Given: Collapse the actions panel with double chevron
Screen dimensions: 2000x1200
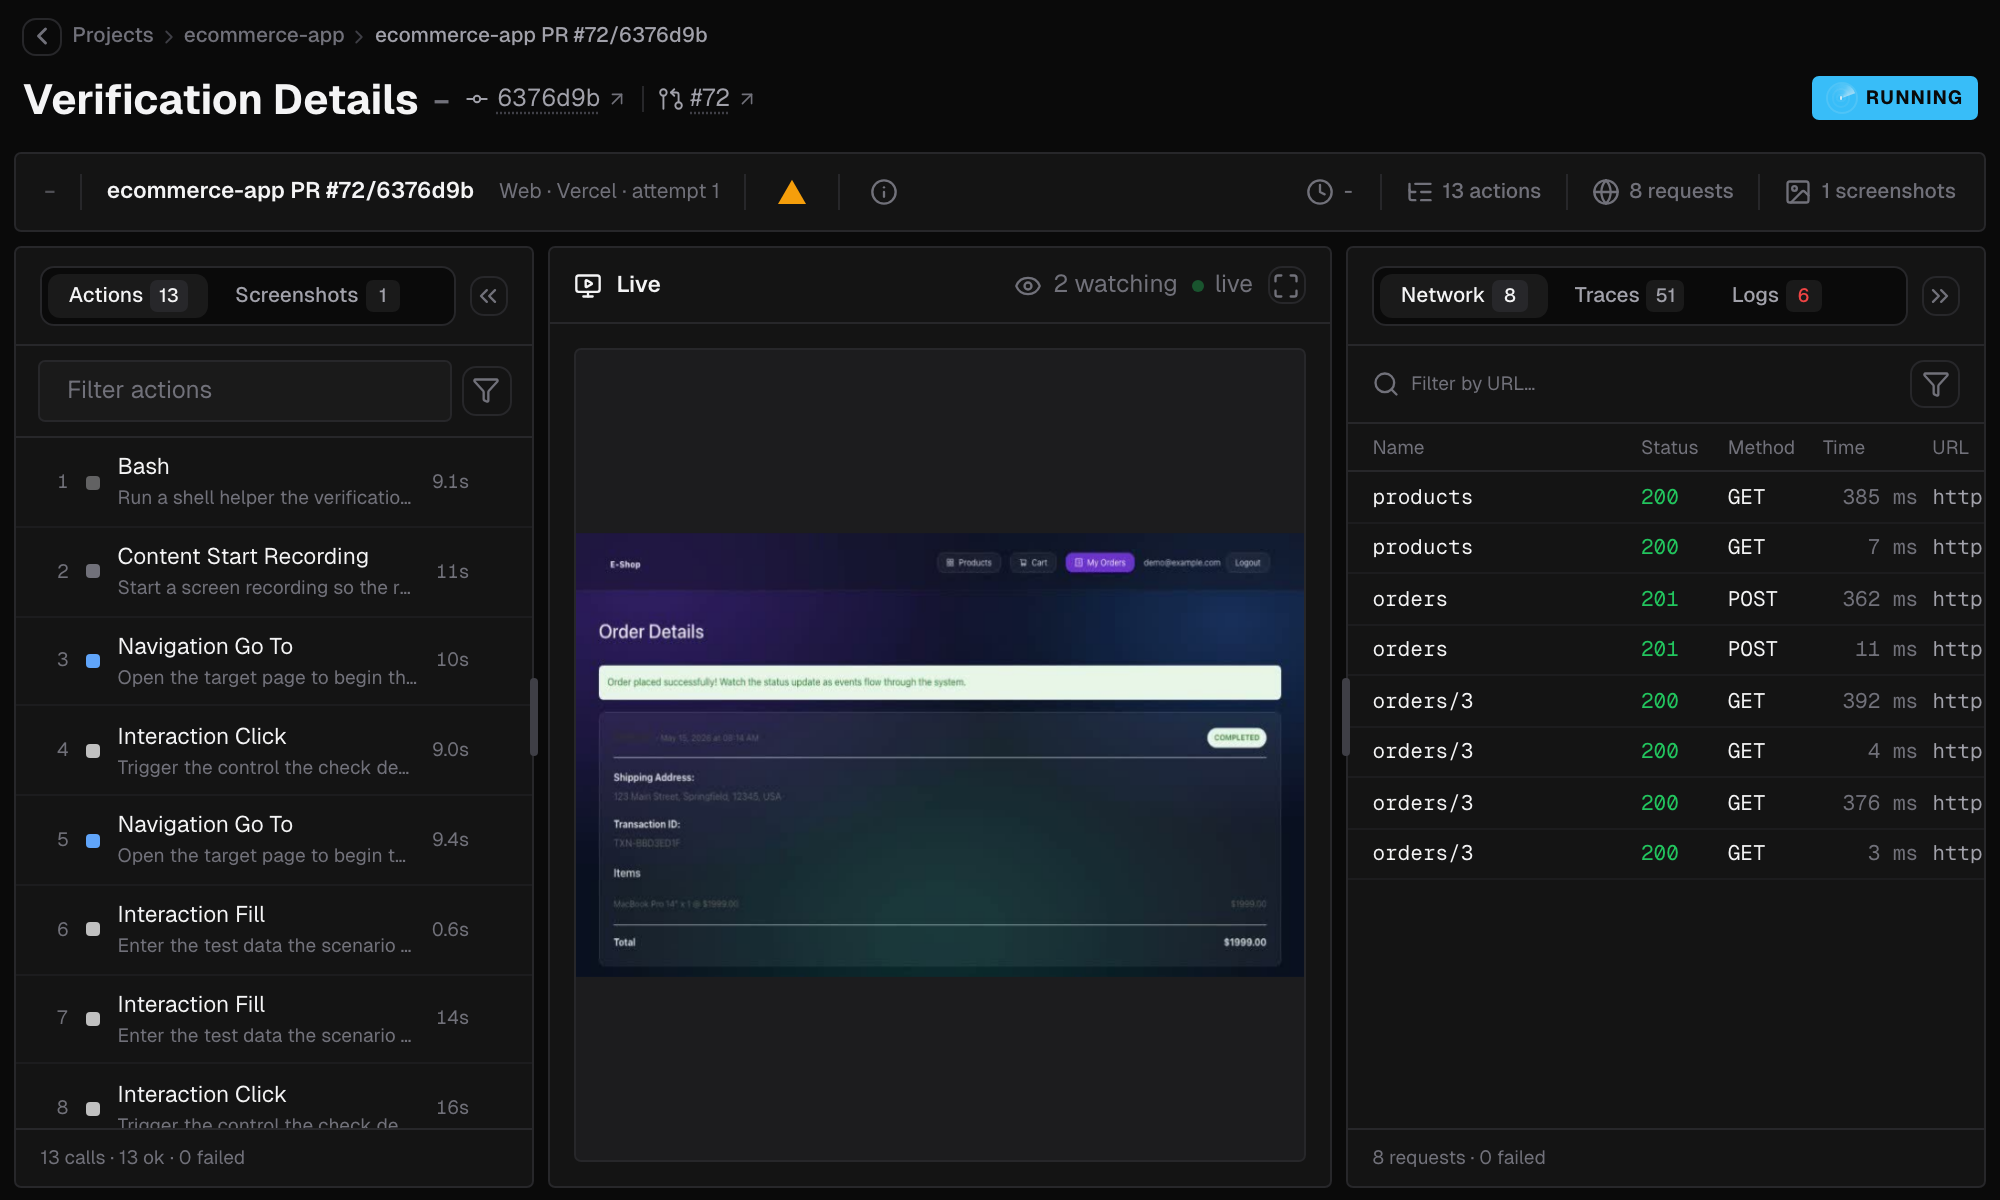Looking at the screenshot, I should (488, 296).
